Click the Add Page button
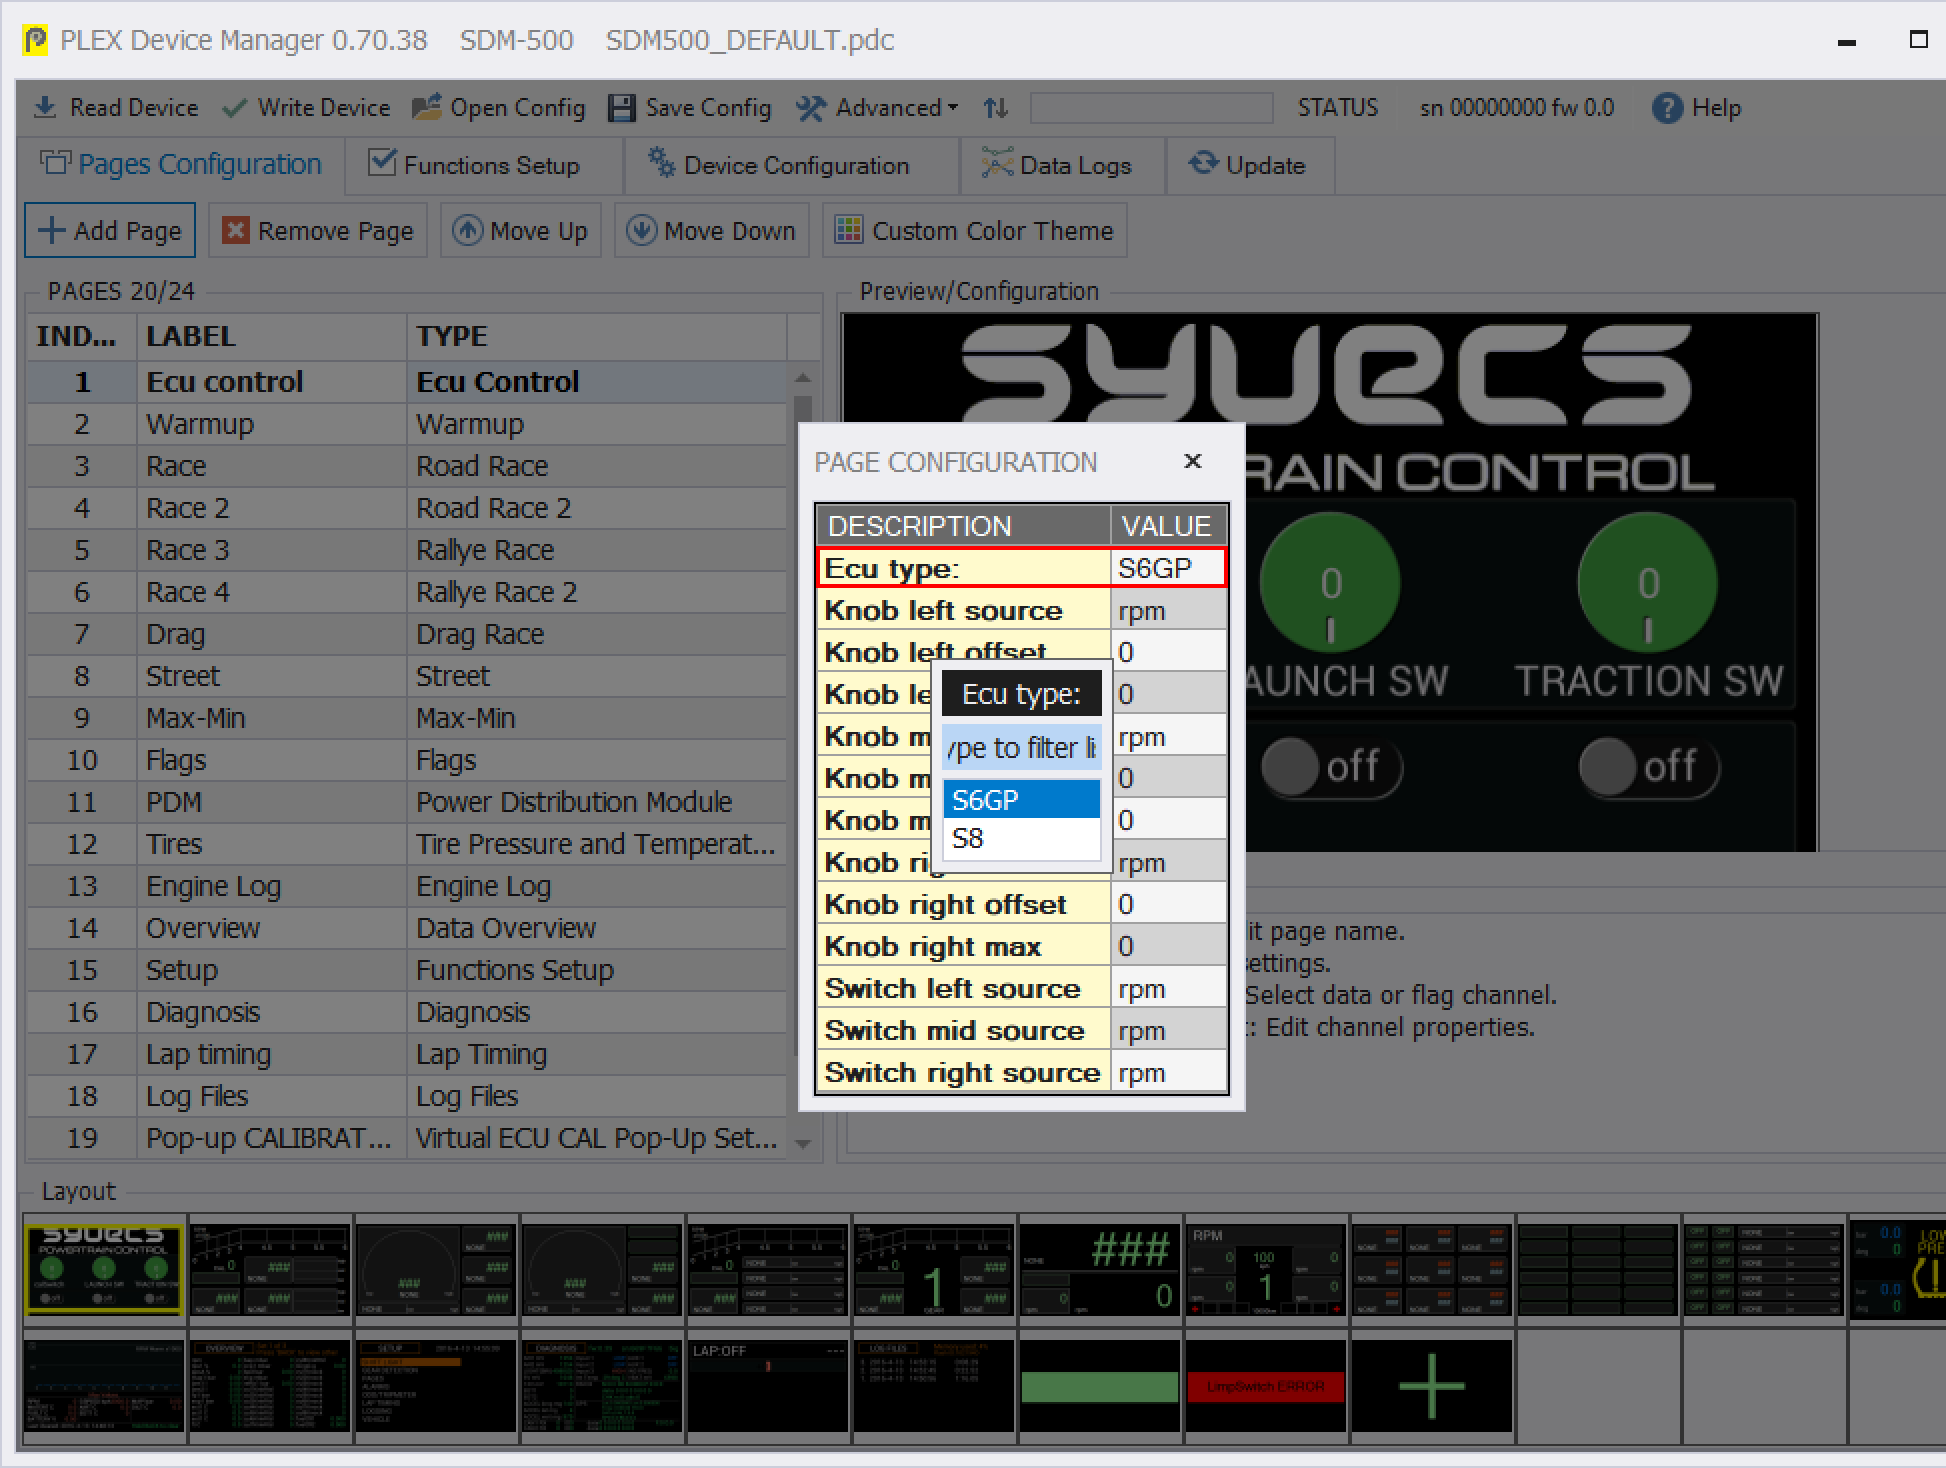 110,231
